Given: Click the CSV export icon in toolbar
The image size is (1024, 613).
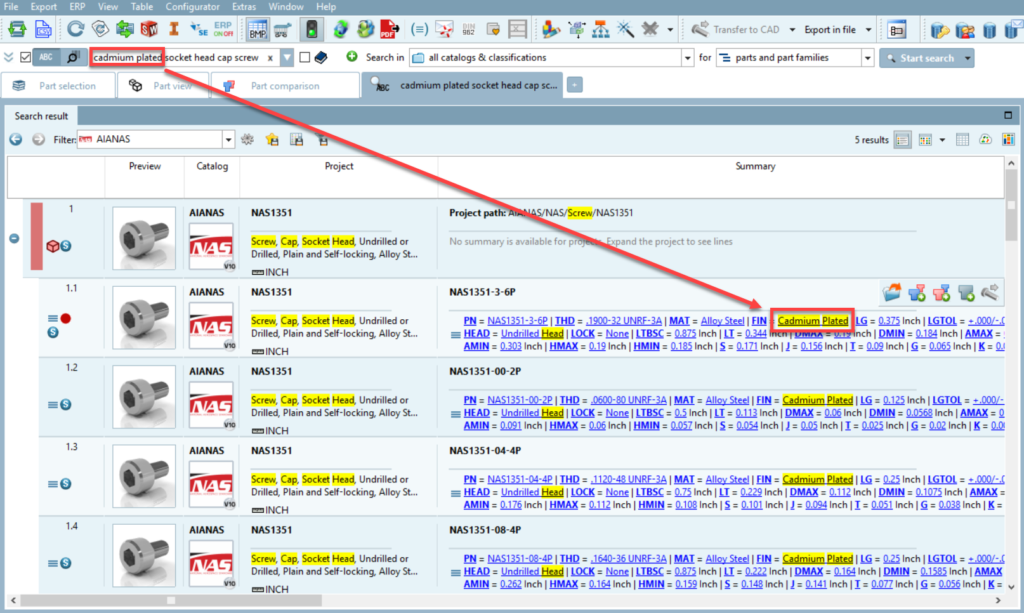Looking at the screenshot, I should point(43,29).
